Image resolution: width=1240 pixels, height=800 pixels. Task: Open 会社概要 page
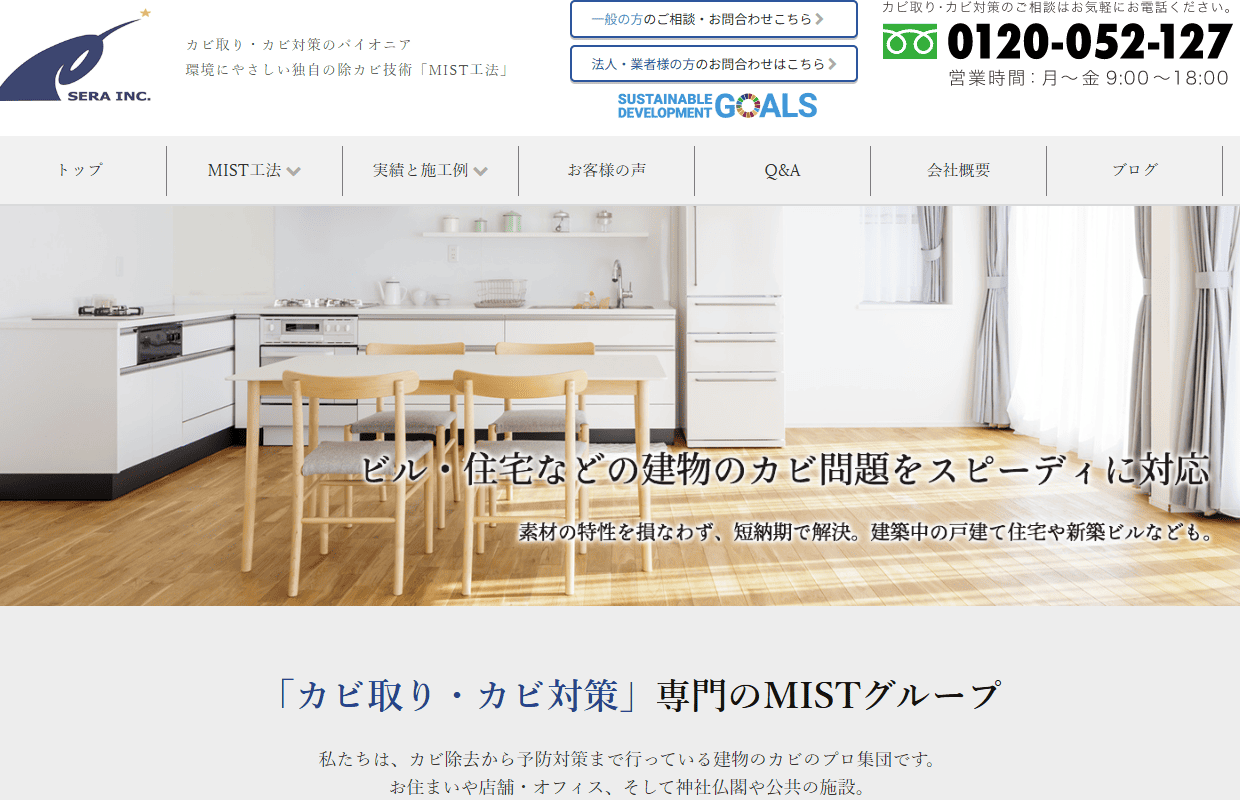pyautogui.click(x=958, y=170)
